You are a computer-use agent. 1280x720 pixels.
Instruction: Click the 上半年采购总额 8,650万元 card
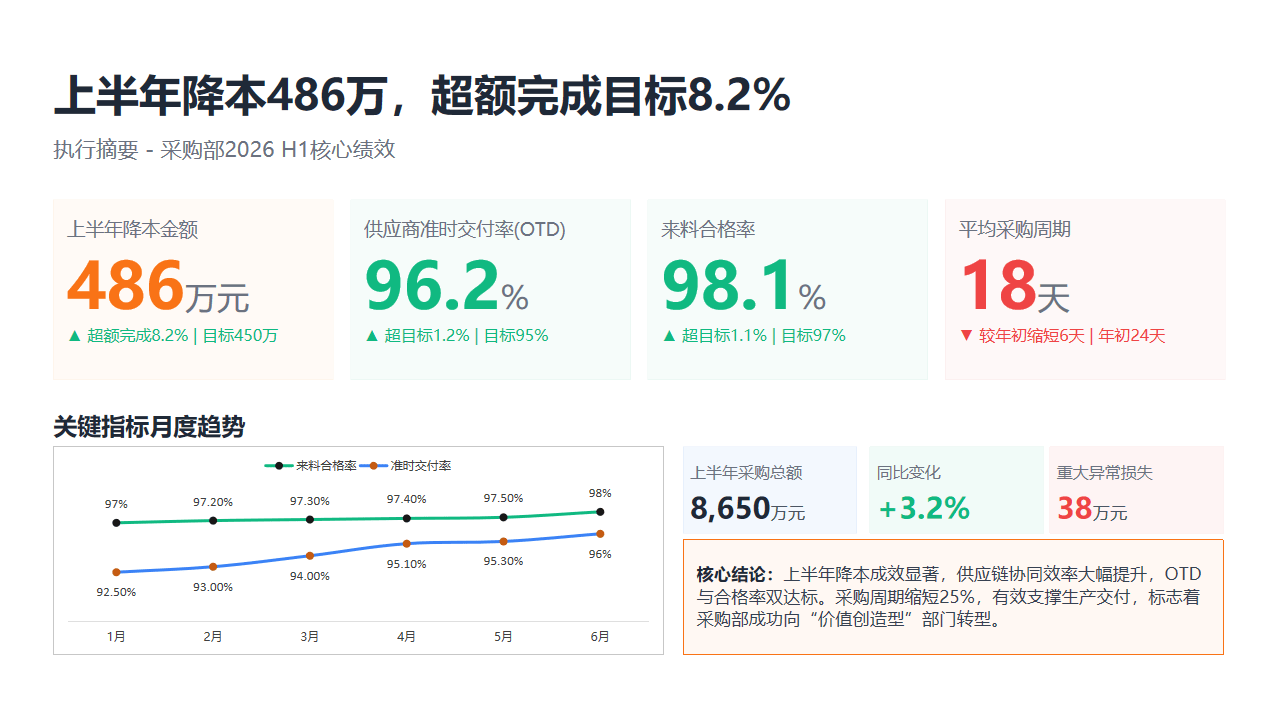coord(770,490)
